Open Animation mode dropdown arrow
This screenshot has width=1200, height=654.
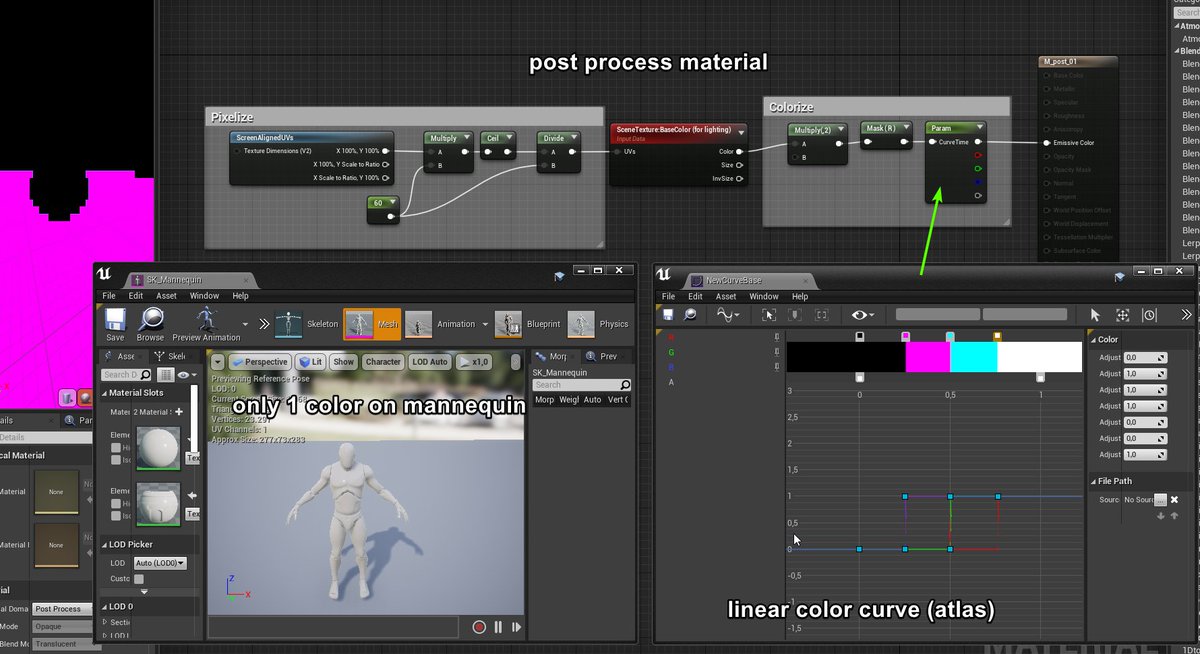coord(484,324)
